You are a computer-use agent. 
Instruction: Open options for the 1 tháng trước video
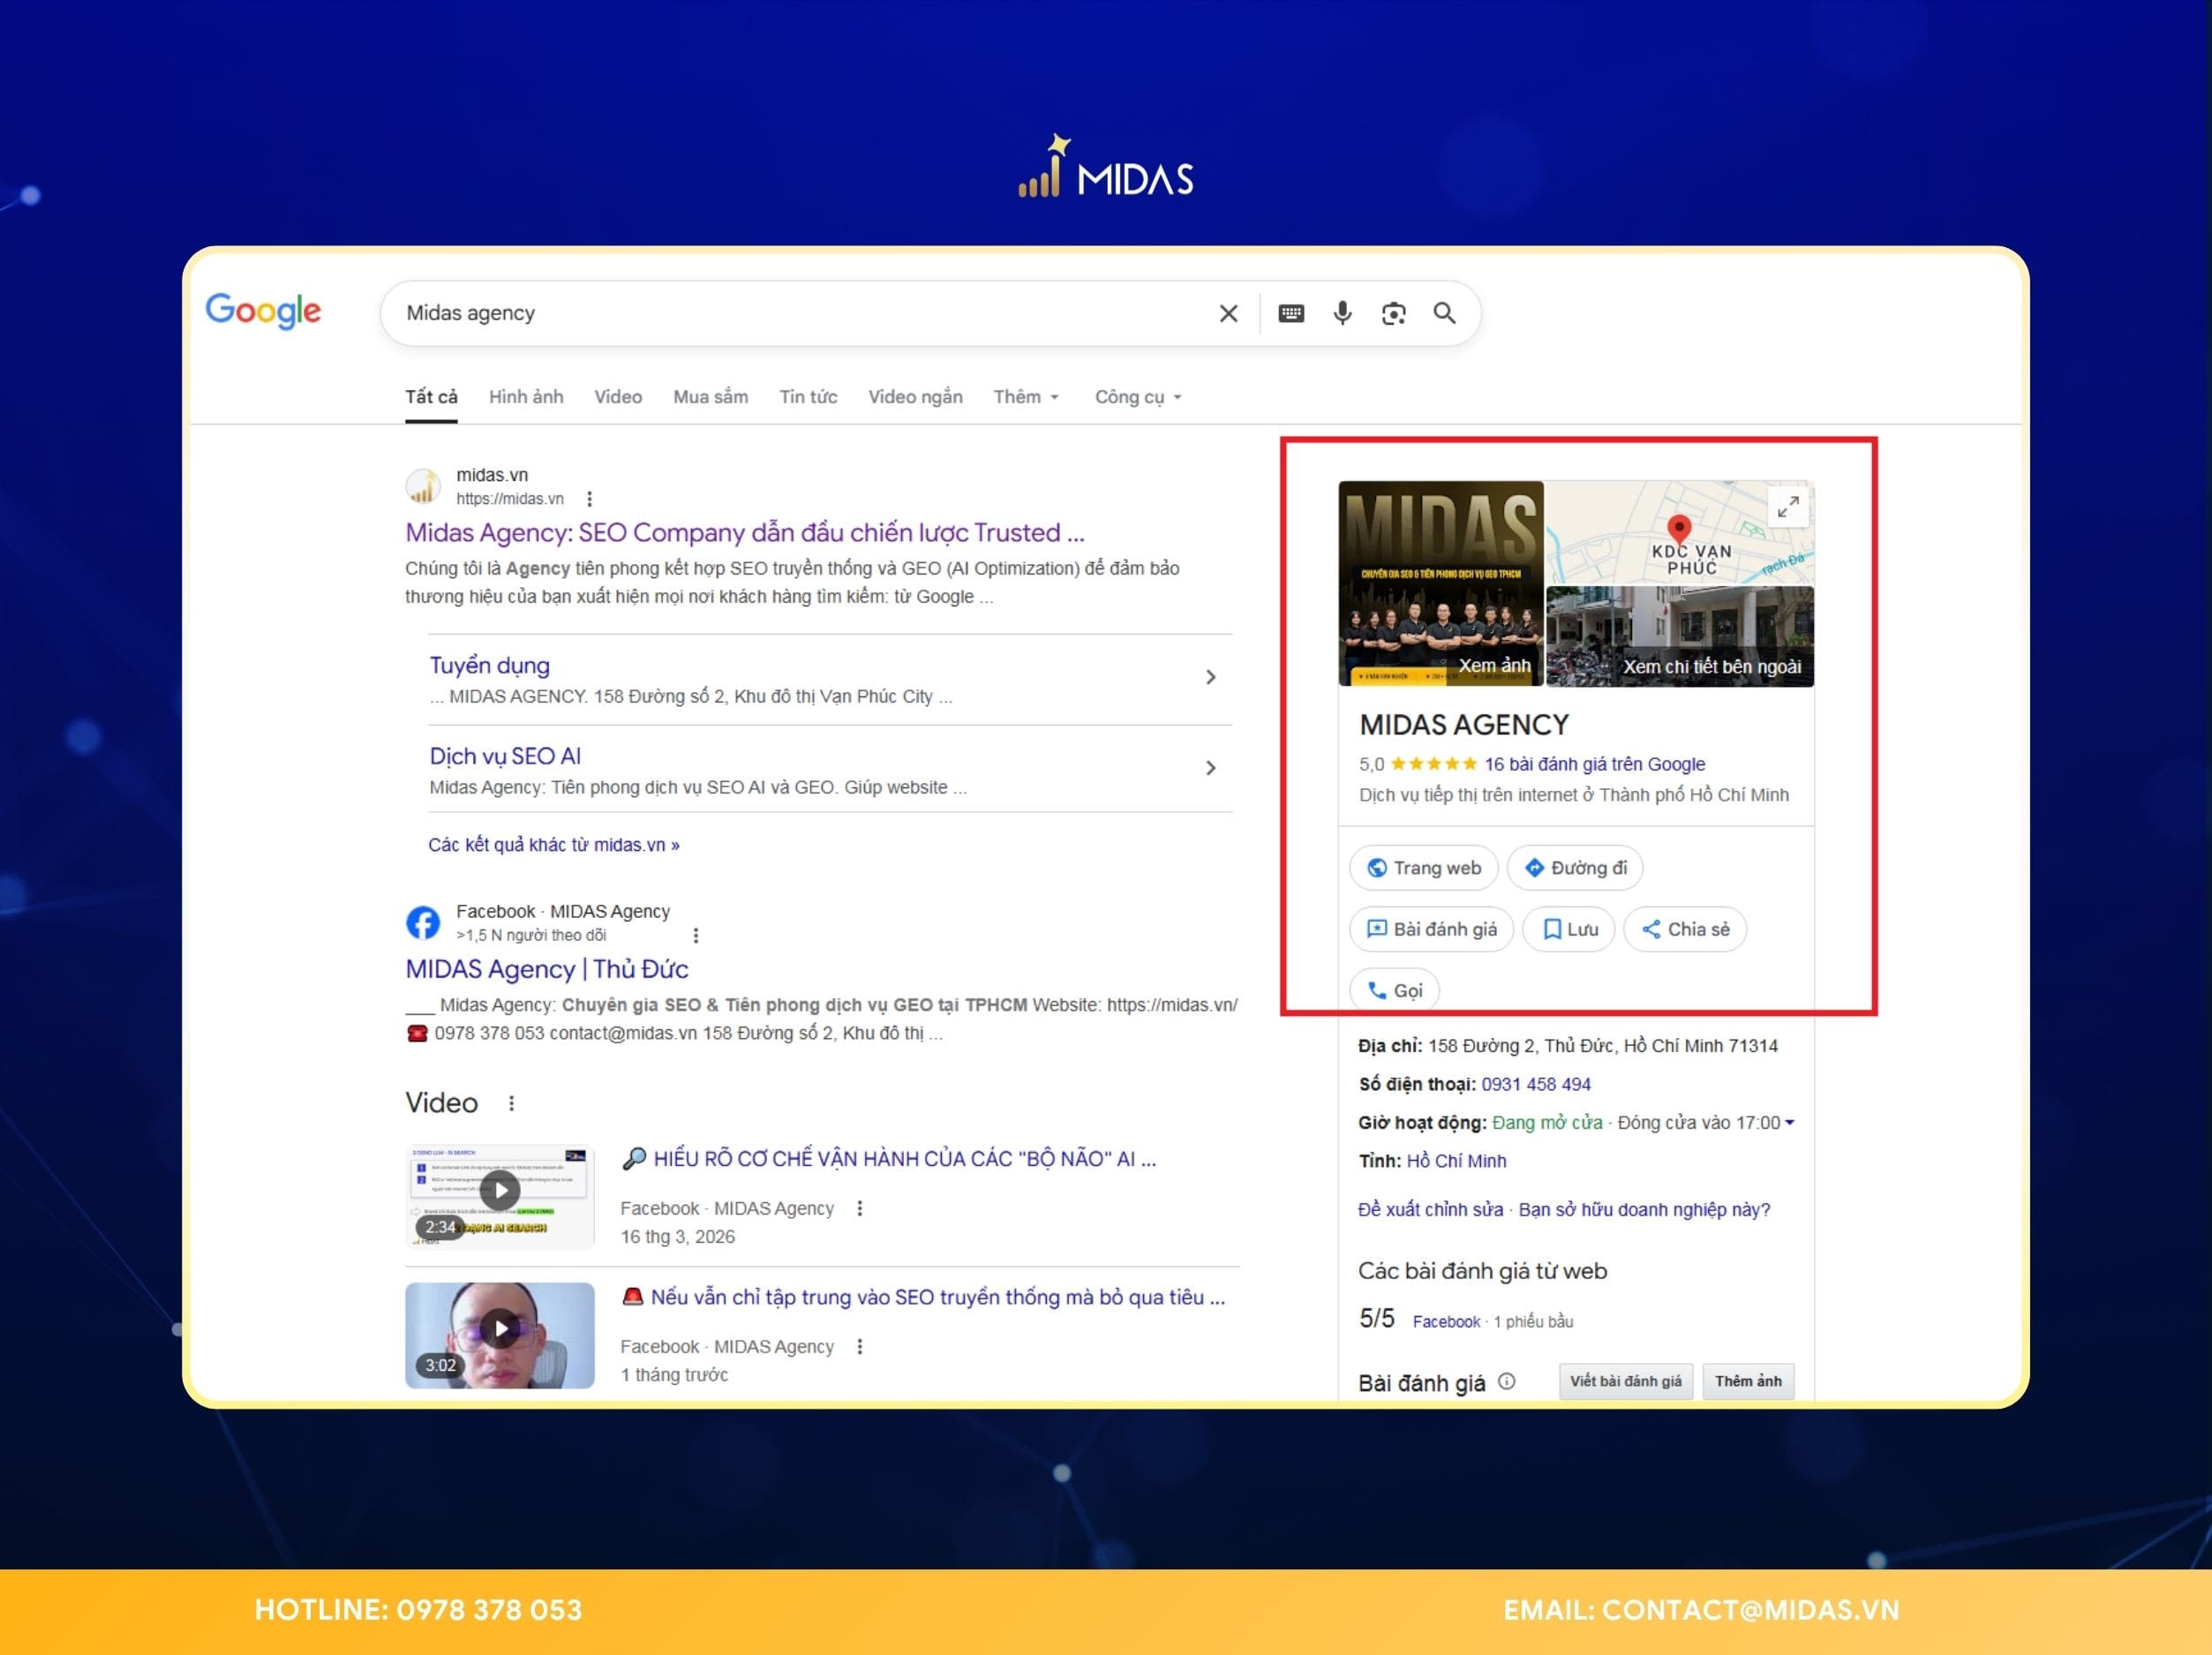click(x=860, y=1346)
